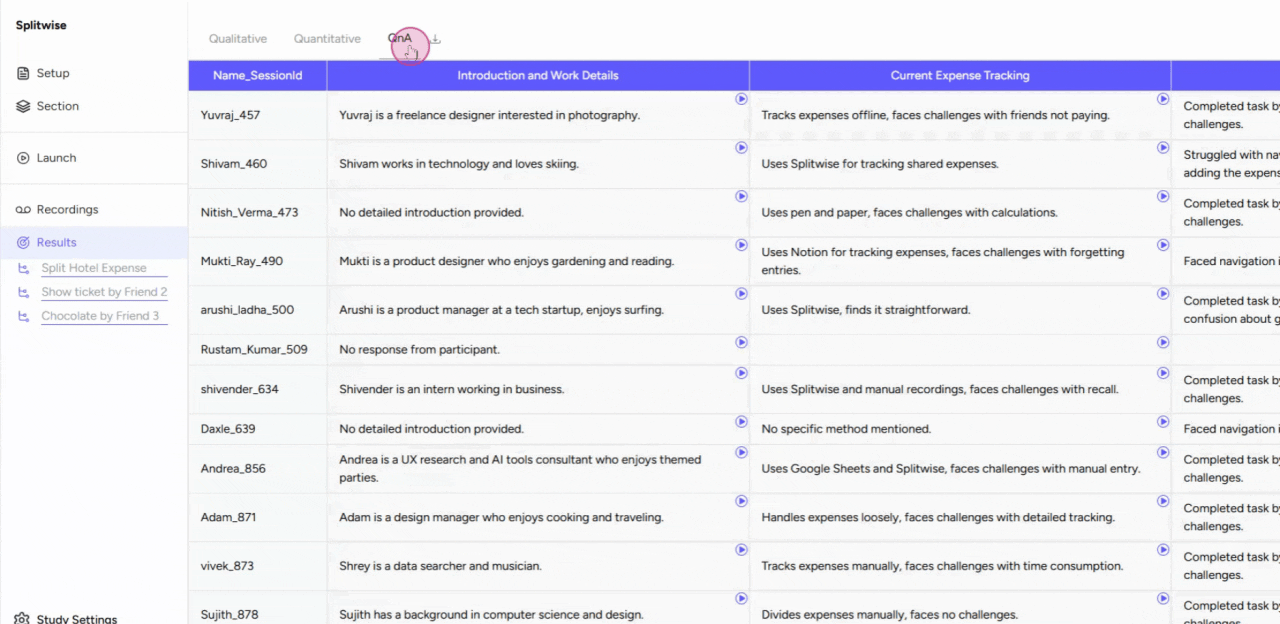Open Split Hotel Expense task link

coord(94,268)
